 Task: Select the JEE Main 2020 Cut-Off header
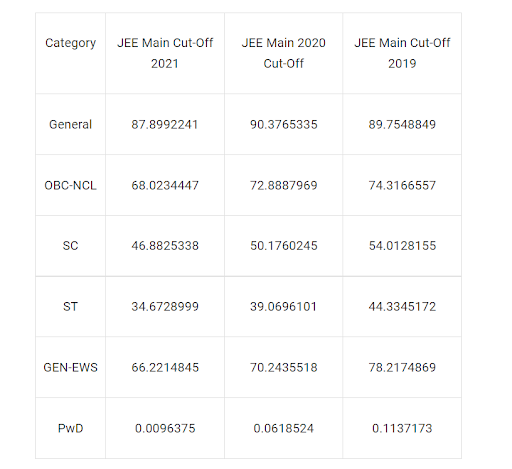tap(284, 53)
